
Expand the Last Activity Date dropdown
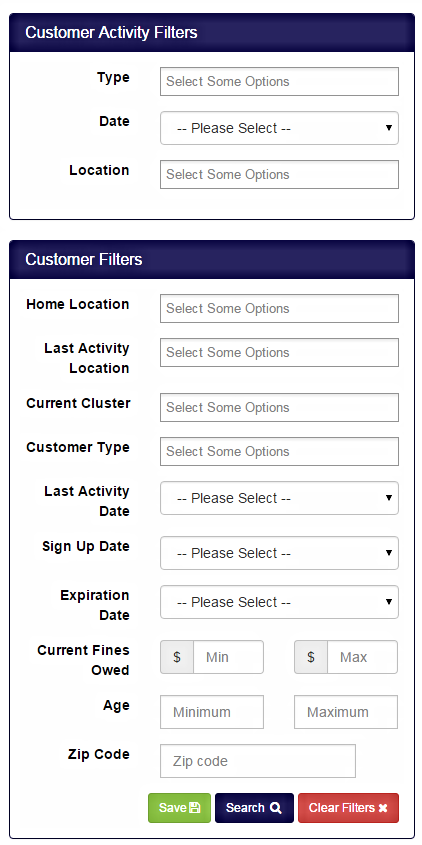[x=279, y=498]
